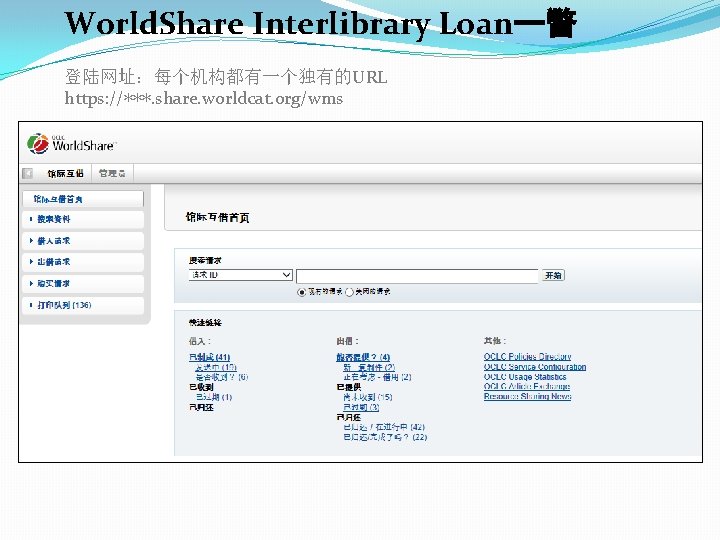The height and width of the screenshot is (540, 720).
Task: Open the lending link with count (15)
Action: click(x=368, y=397)
